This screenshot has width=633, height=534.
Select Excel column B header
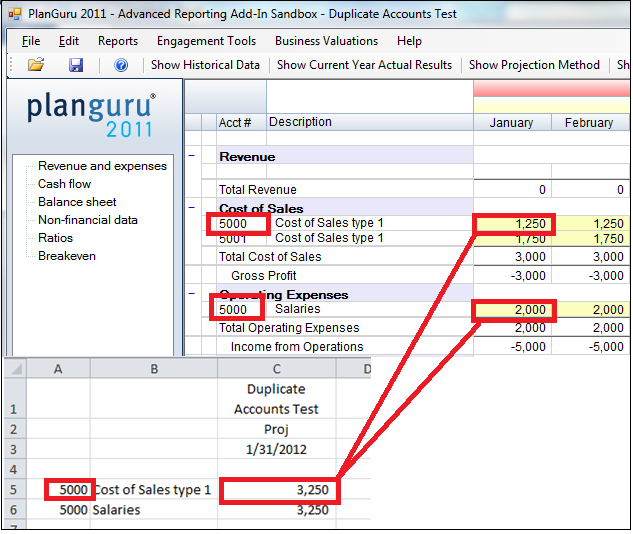click(x=154, y=369)
